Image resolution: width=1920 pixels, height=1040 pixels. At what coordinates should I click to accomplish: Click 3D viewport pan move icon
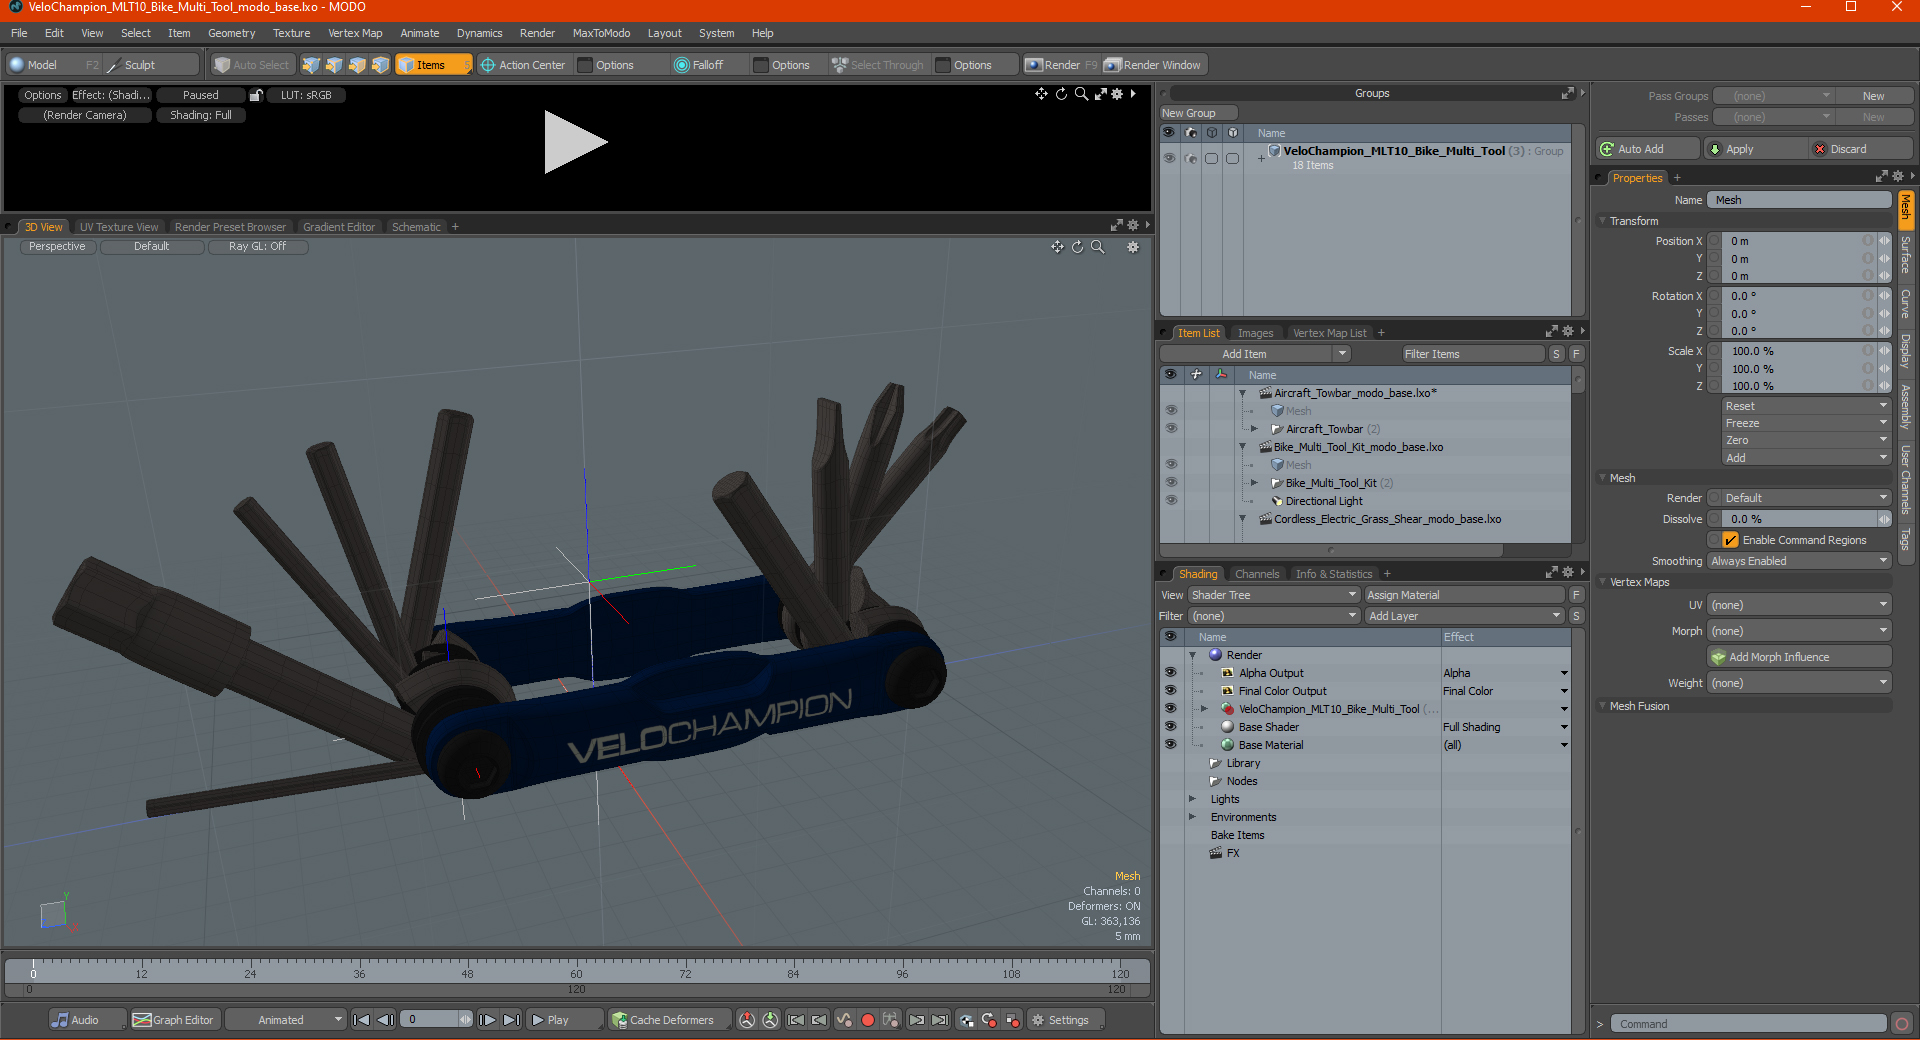click(1057, 247)
